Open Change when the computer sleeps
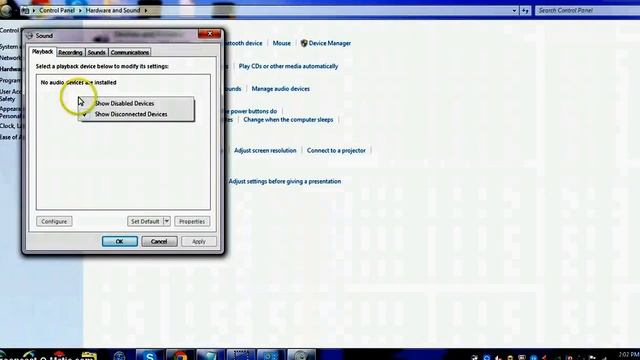Image resolution: width=640 pixels, height=360 pixels. click(x=288, y=120)
